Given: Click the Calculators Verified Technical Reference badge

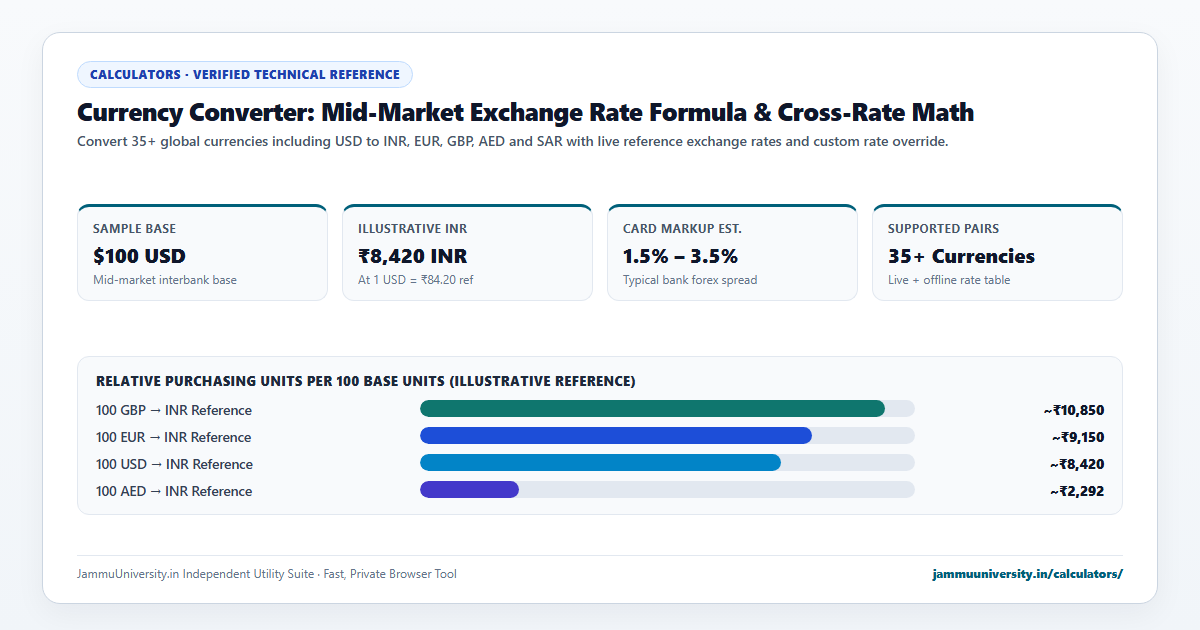Looking at the screenshot, I should pos(245,75).
